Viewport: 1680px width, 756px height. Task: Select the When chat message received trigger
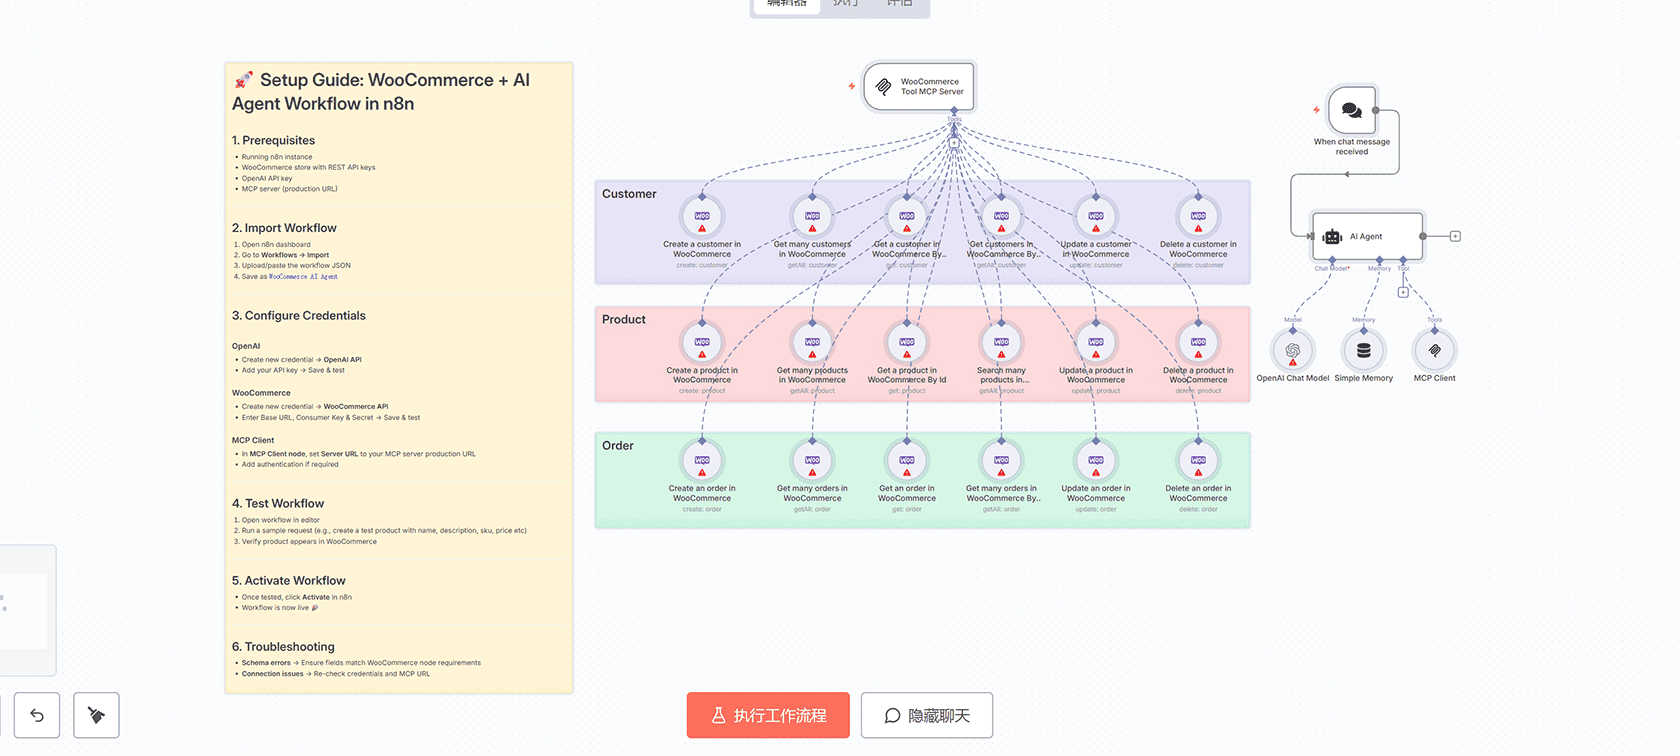tap(1351, 110)
